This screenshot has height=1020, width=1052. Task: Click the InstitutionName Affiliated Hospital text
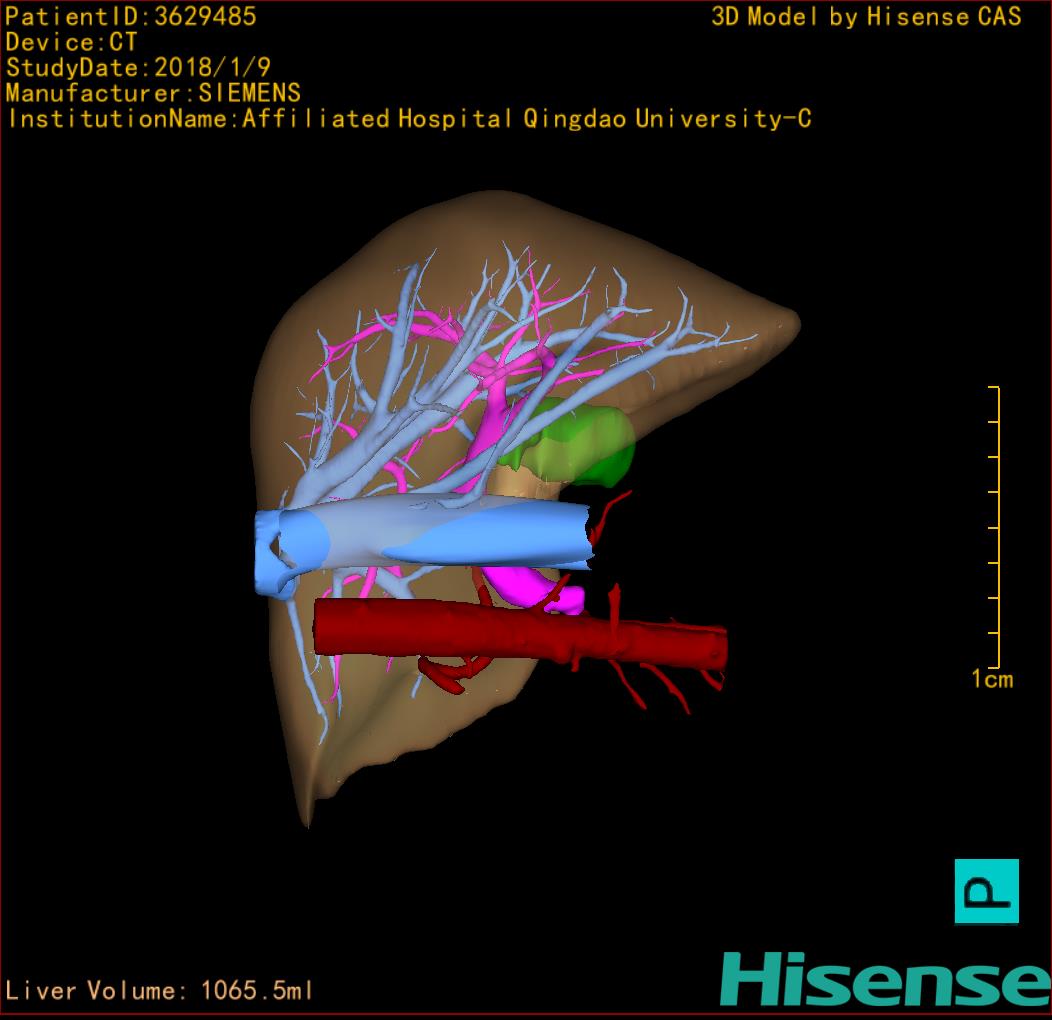click(x=409, y=119)
